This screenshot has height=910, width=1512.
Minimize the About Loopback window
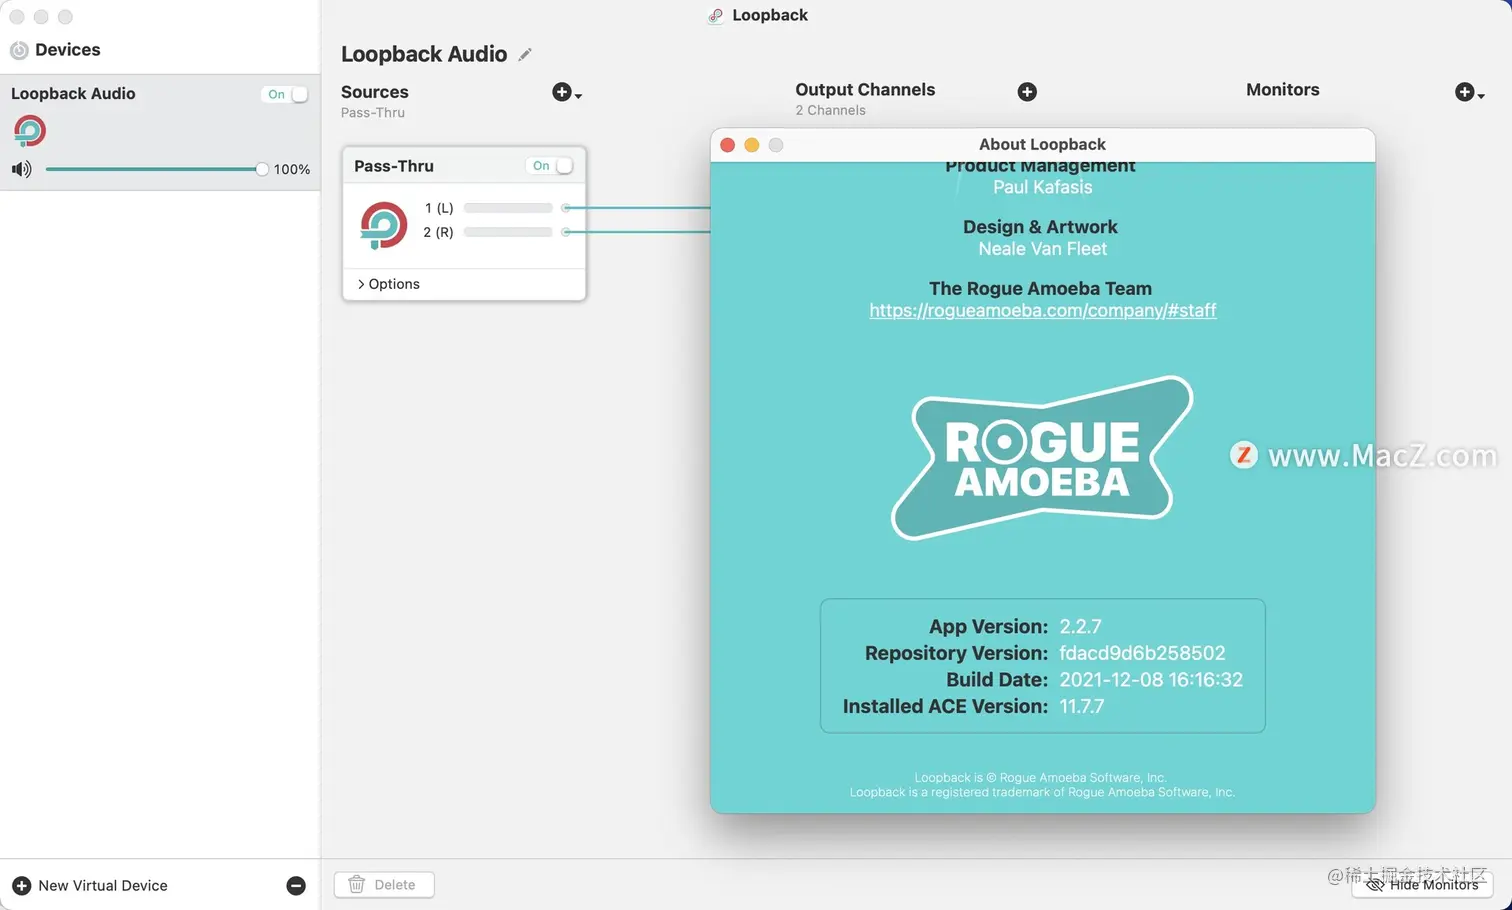pos(752,145)
